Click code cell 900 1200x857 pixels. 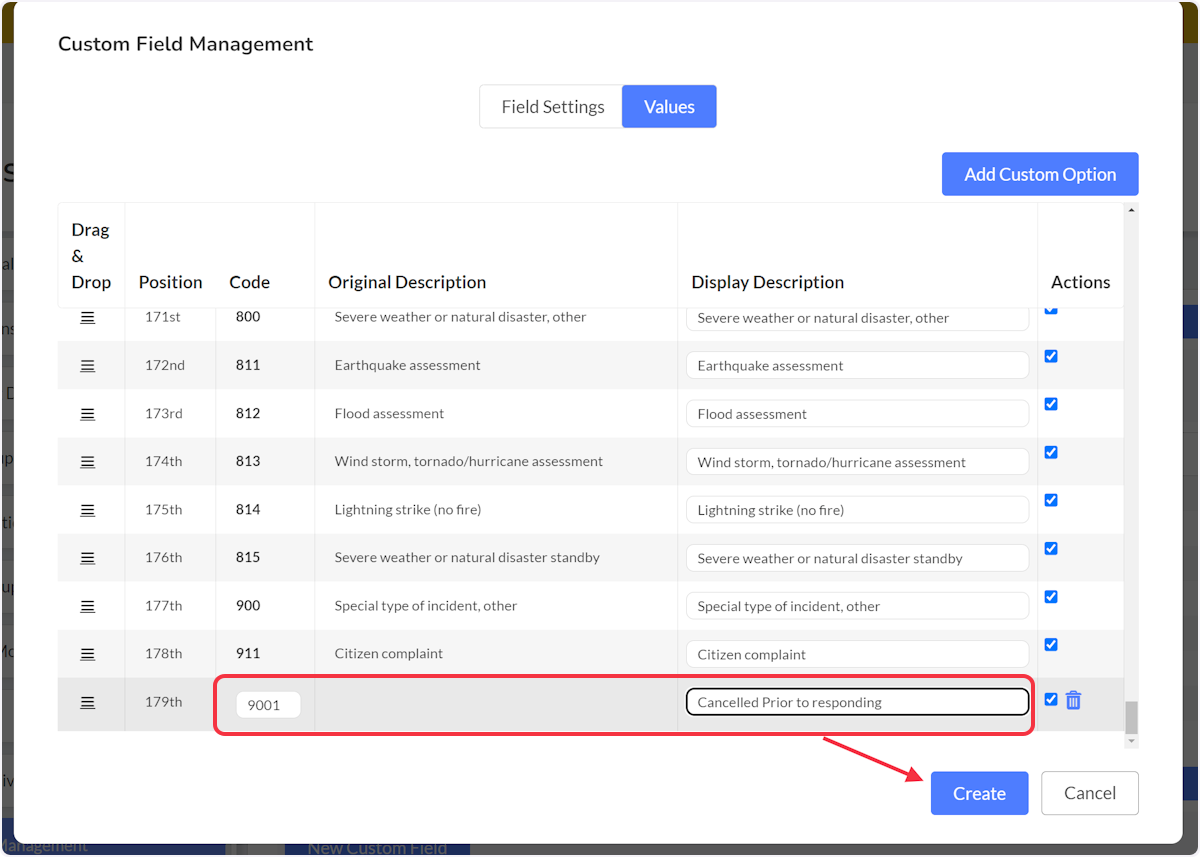(x=248, y=605)
